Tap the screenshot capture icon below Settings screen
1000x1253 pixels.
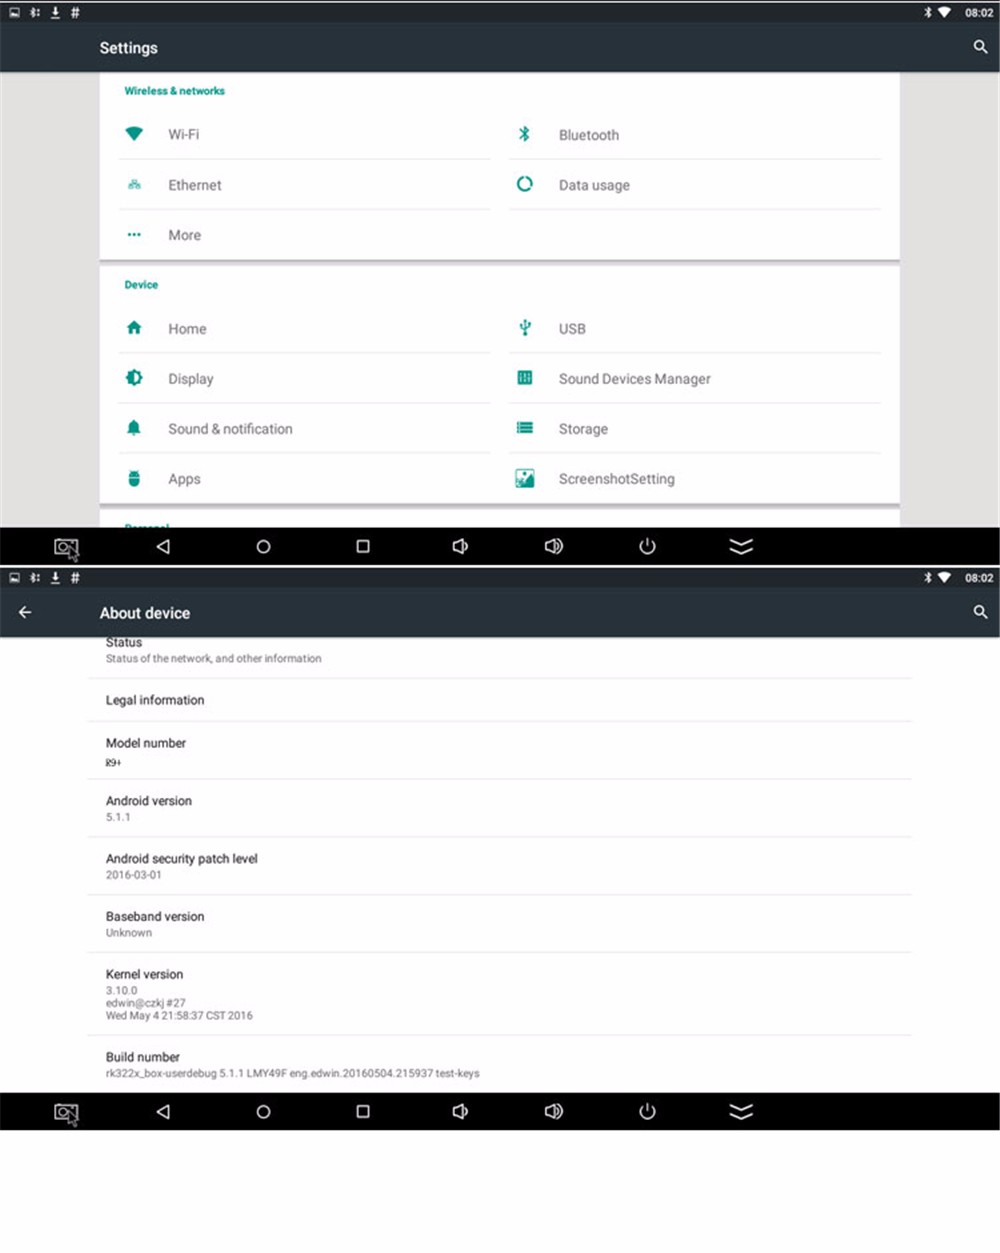tap(66, 547)
